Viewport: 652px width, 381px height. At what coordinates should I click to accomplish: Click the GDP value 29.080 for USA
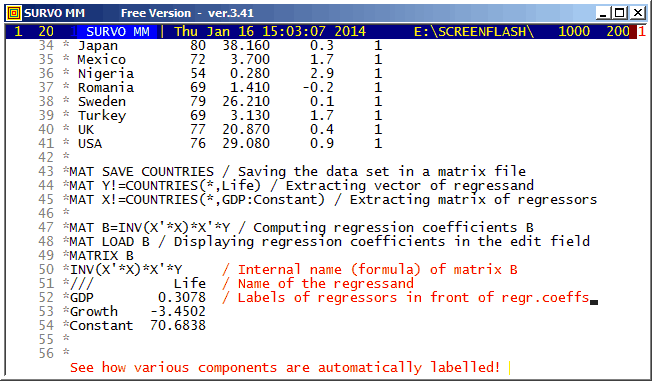click(246, 143)
